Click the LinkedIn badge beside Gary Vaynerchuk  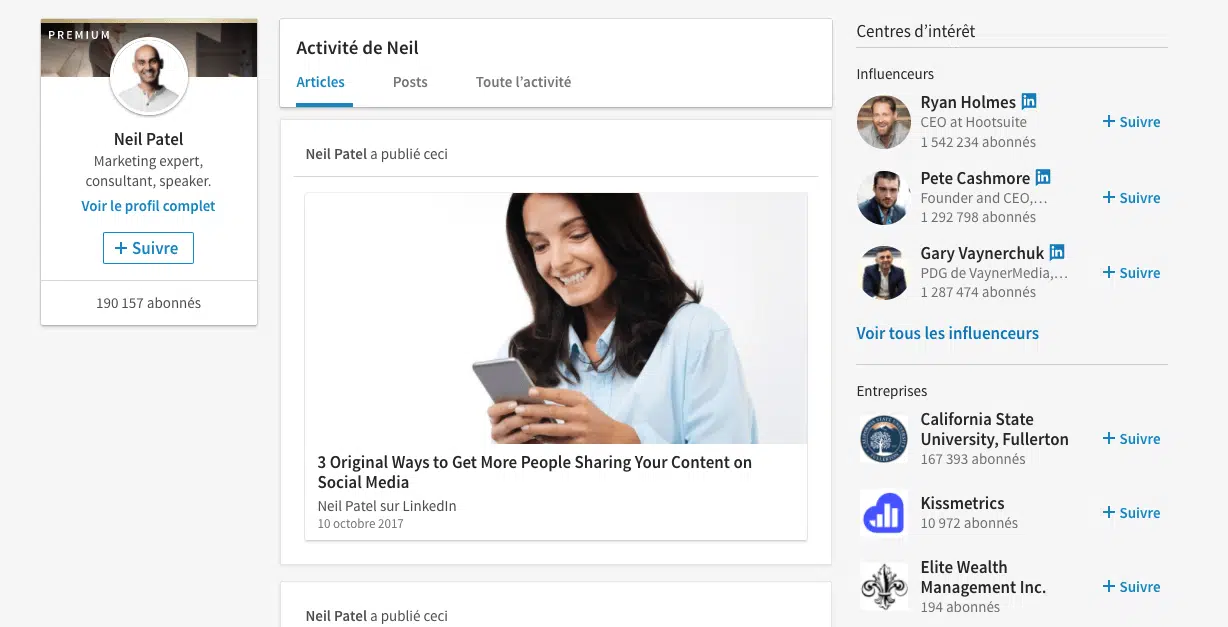[x=1057, y=252]
